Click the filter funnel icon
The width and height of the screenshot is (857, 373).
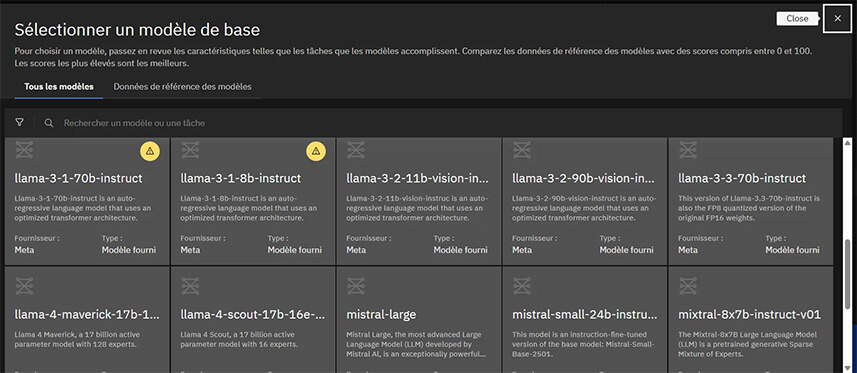pyautogui.click(x=20, y=123)
